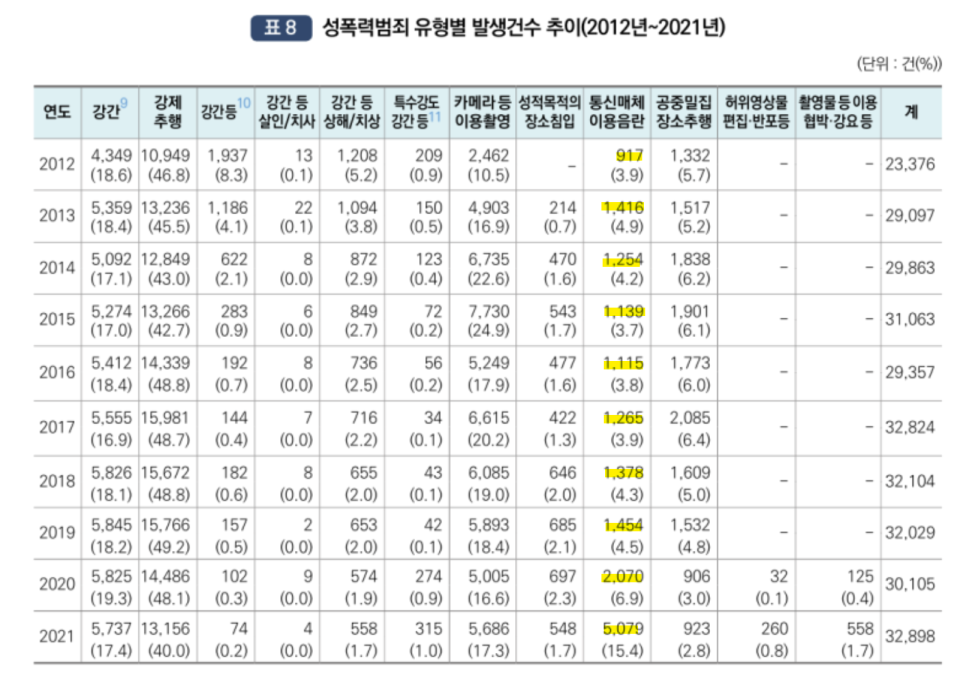Click the 2013 장소침입 value '214'
Screen dimensions: 966x680
pos(562,208)
